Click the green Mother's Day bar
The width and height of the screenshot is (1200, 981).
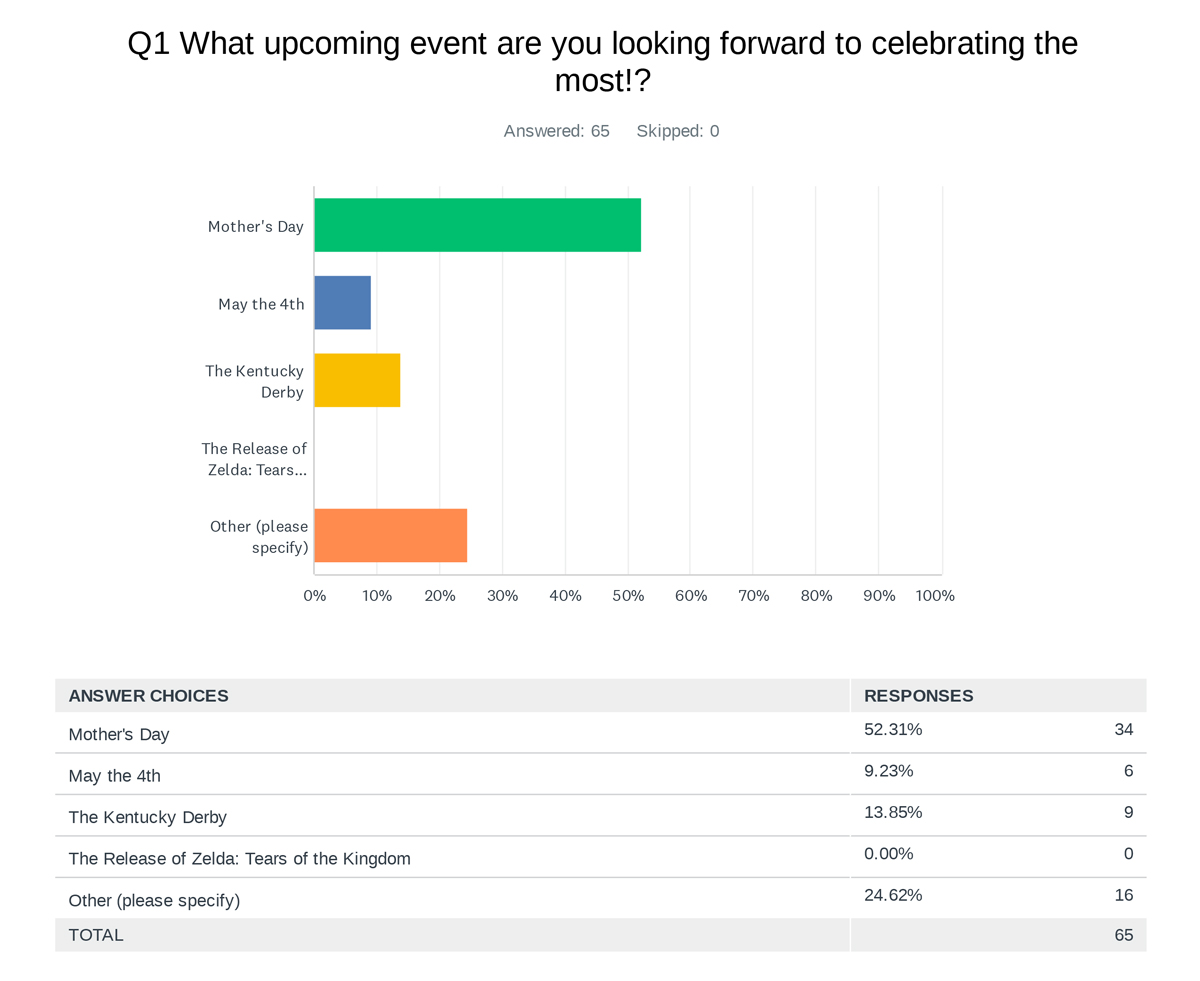tap(477, 225)
